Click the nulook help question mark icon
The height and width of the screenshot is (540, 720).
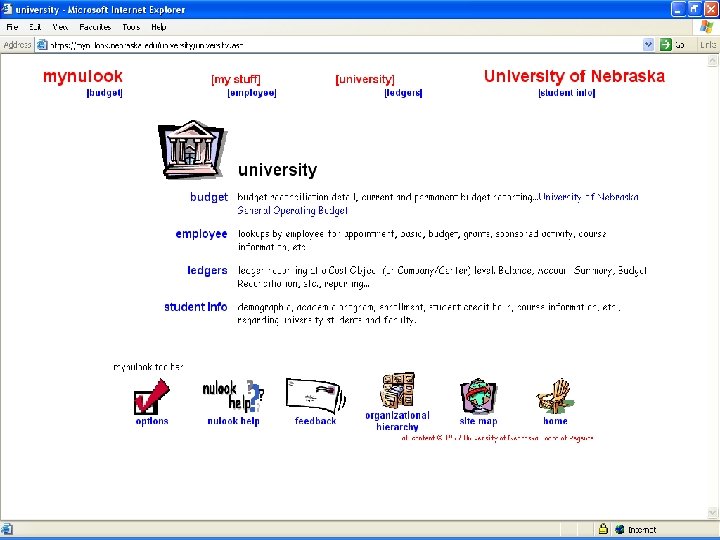point(233,396)
